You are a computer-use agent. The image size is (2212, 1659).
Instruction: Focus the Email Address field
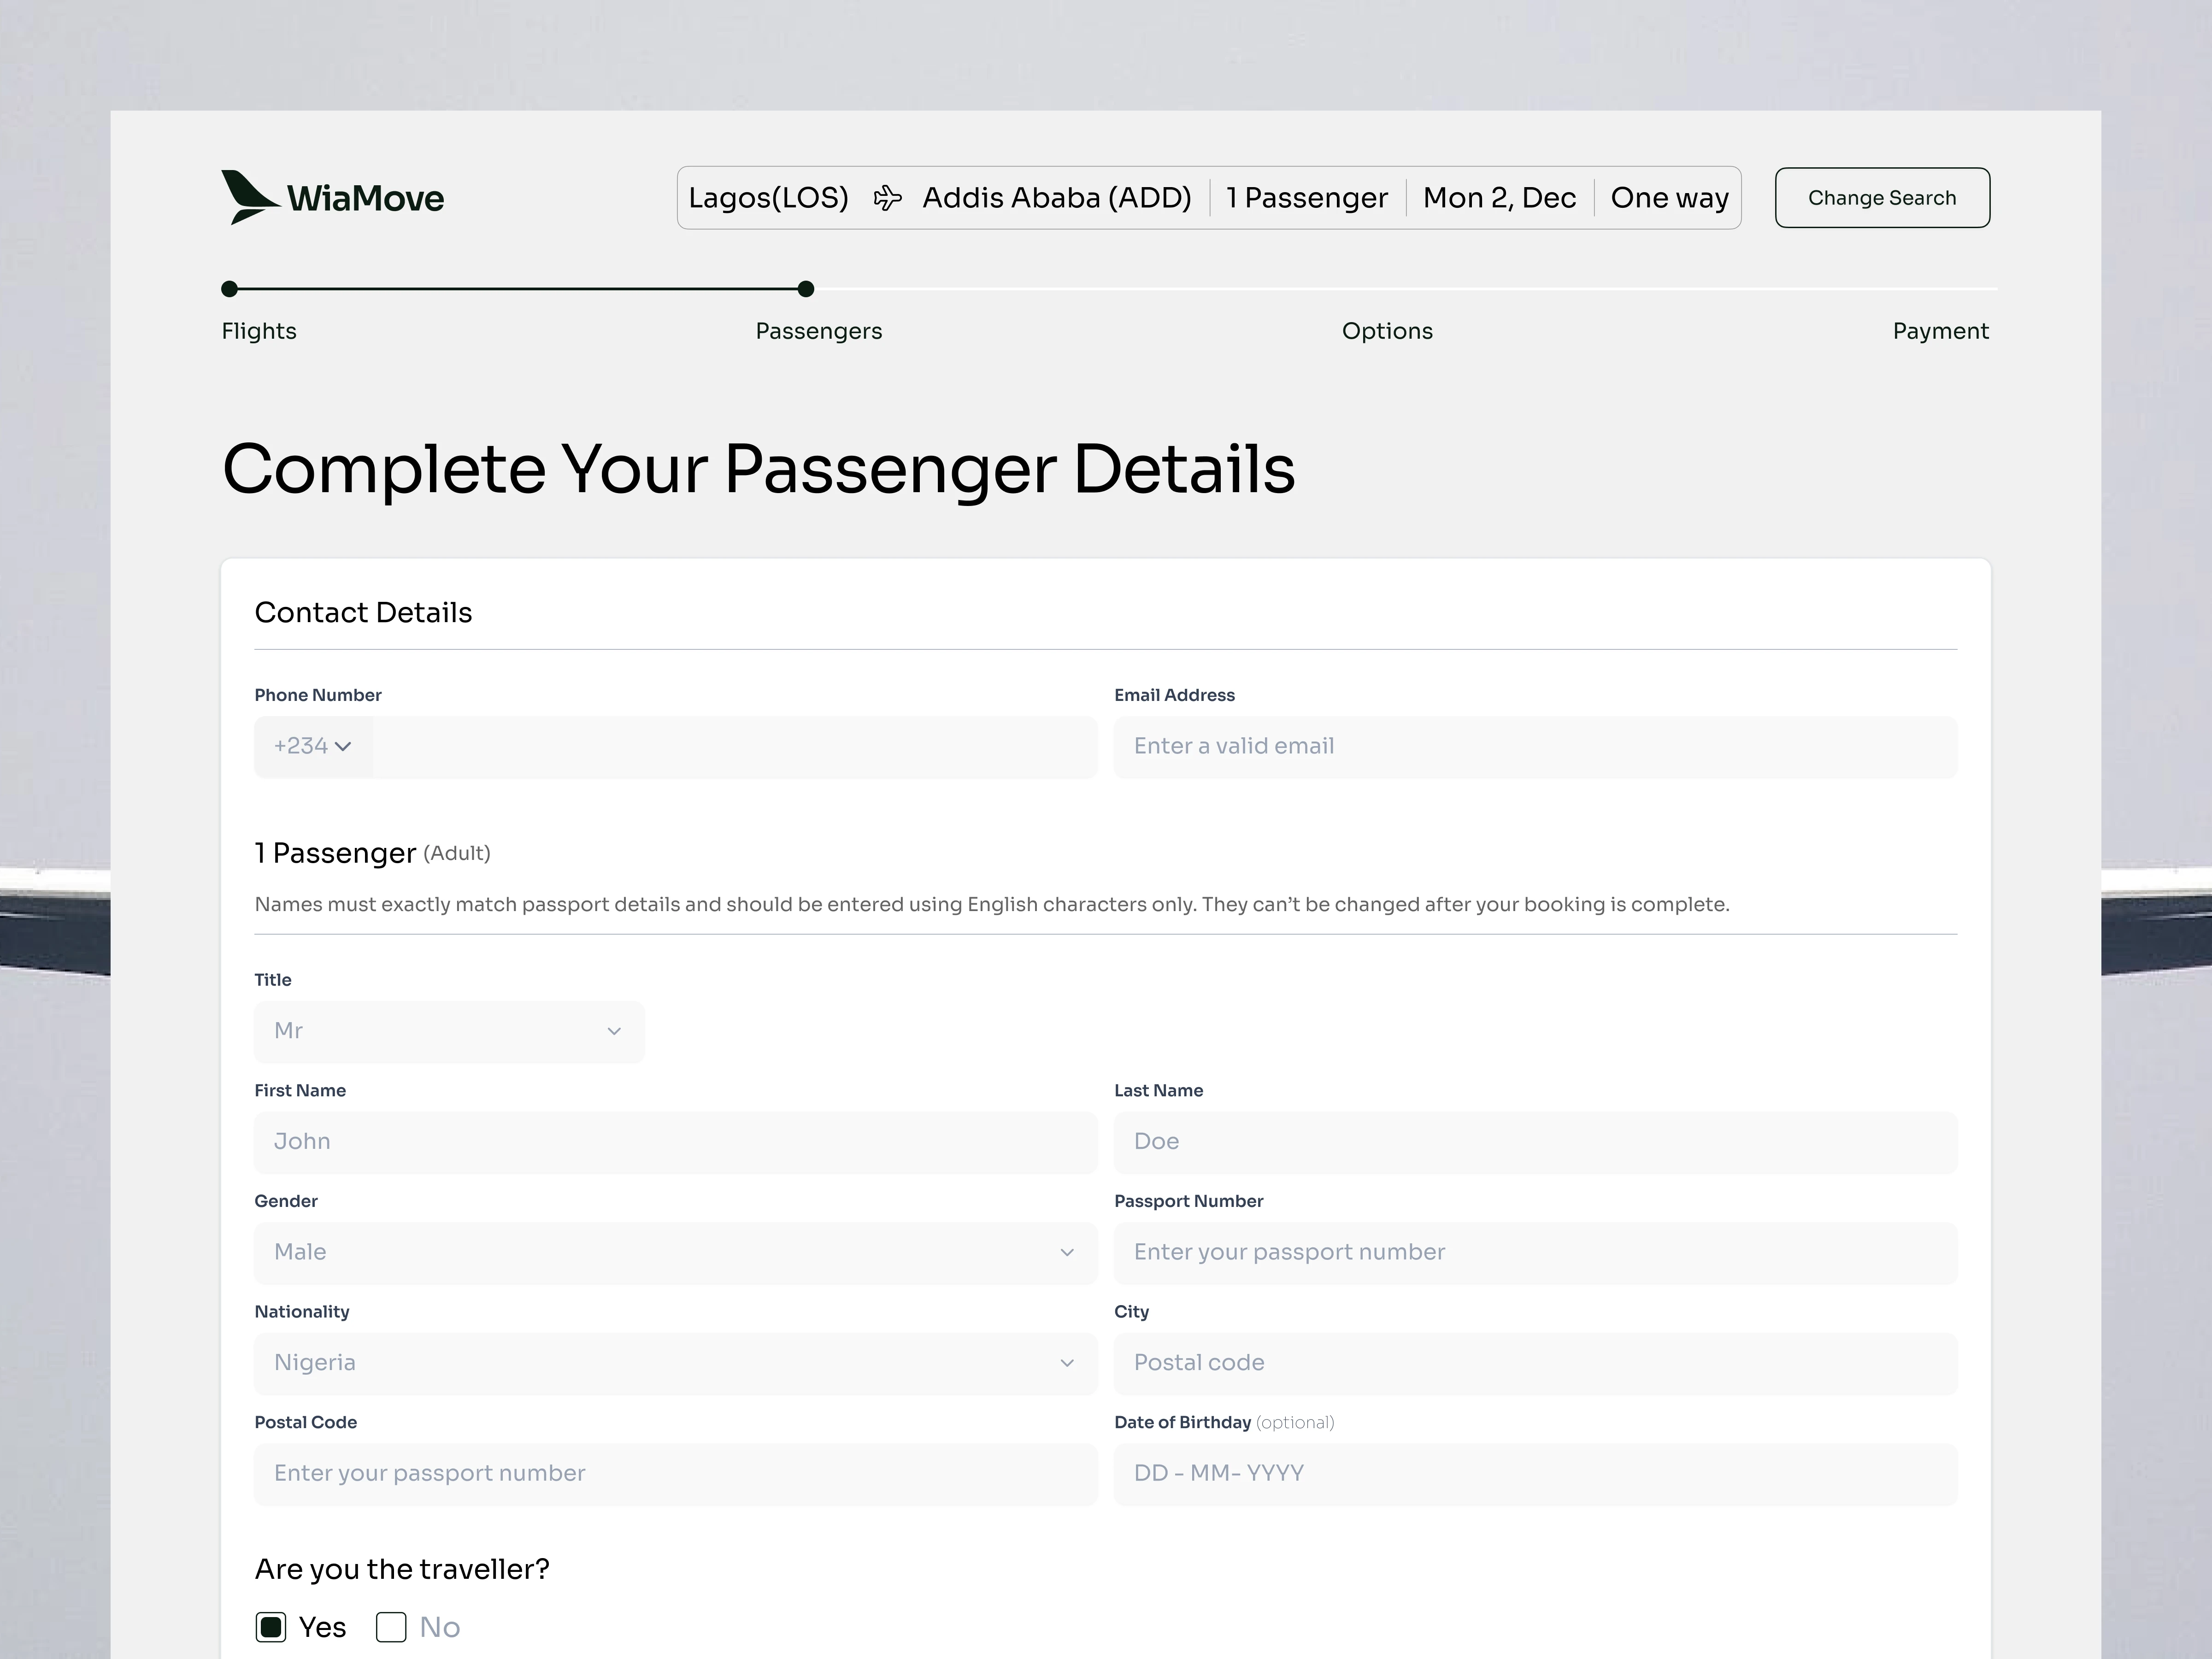click(x=1535, y=747)
